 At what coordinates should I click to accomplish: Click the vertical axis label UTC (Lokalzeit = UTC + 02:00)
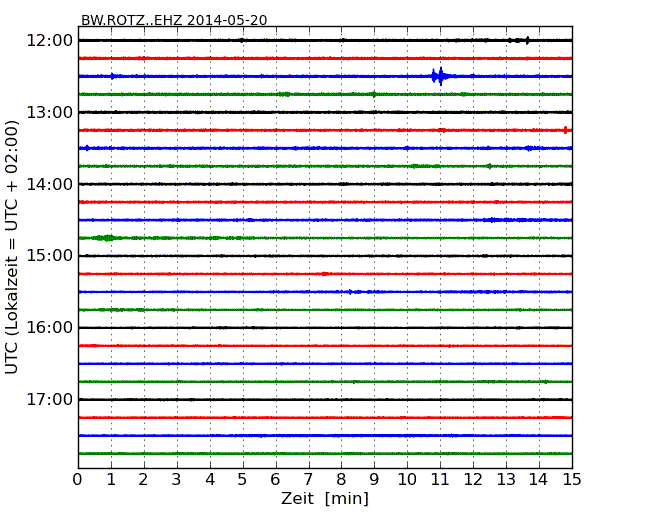coord(12,247)
